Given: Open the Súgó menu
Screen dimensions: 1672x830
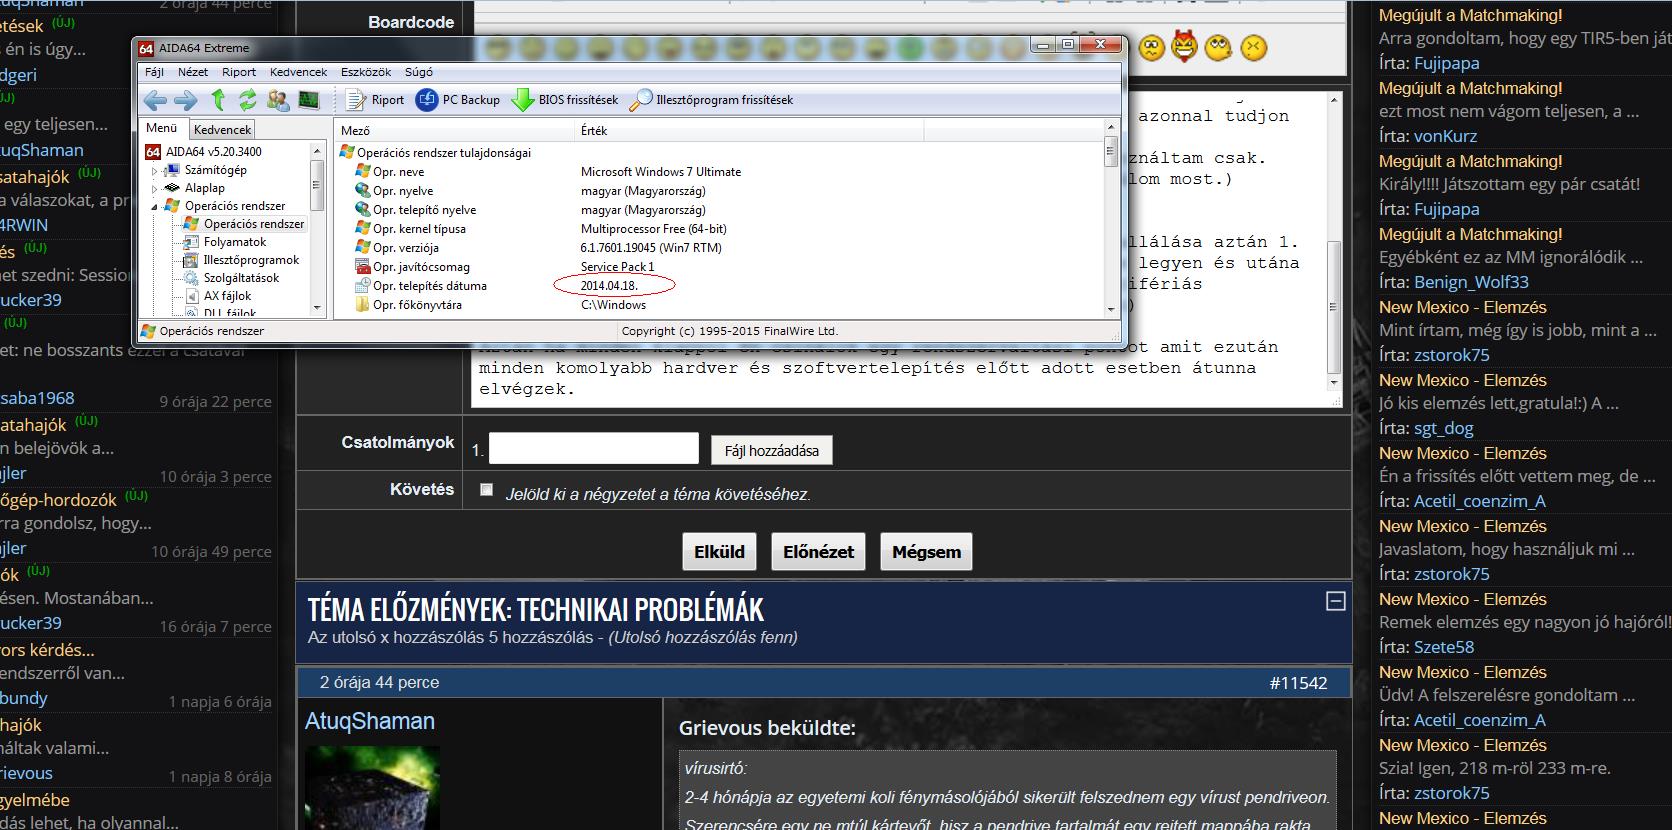Looking at the screenshot, I should (x=419, y=72).
